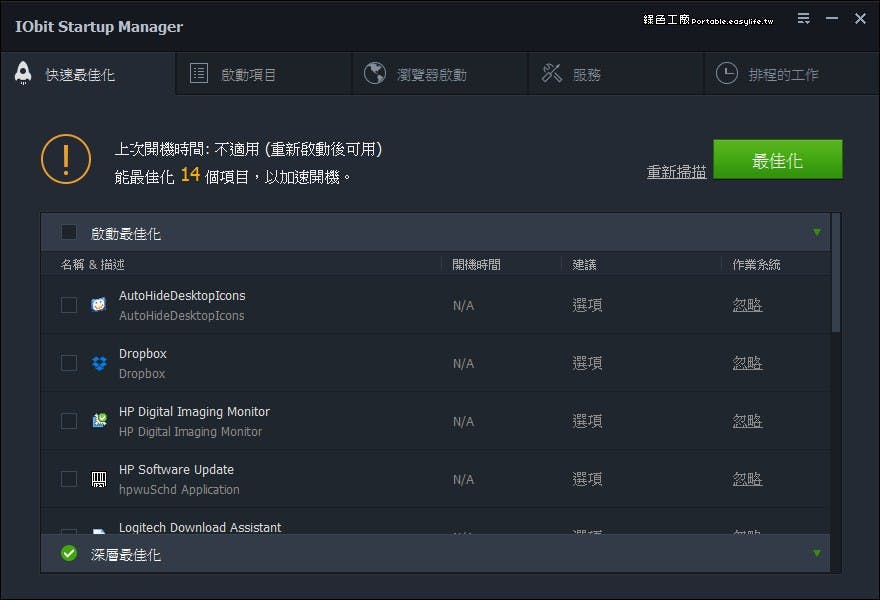Switch to the 排程的工作 tab
This screenshot has width=880, height=600.
click(791, 74)
